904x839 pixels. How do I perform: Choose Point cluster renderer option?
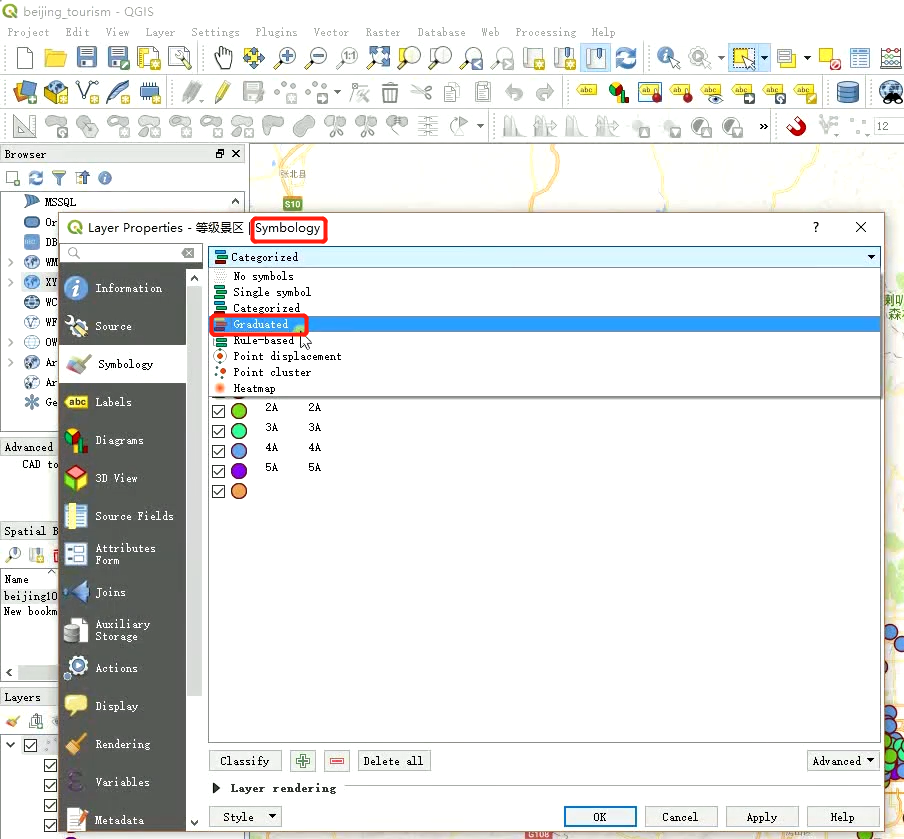(544, 372)
